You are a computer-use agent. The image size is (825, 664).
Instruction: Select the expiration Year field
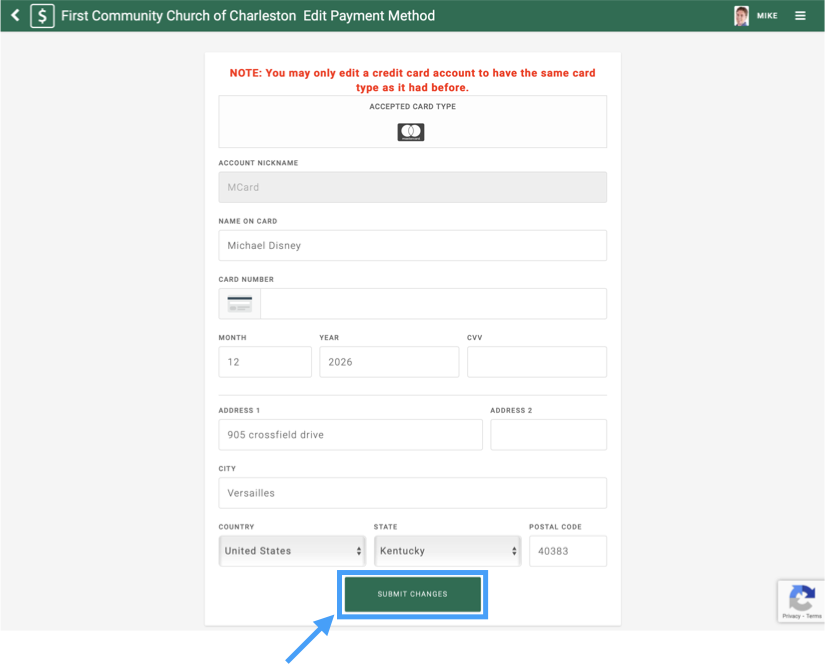(389, 362)
